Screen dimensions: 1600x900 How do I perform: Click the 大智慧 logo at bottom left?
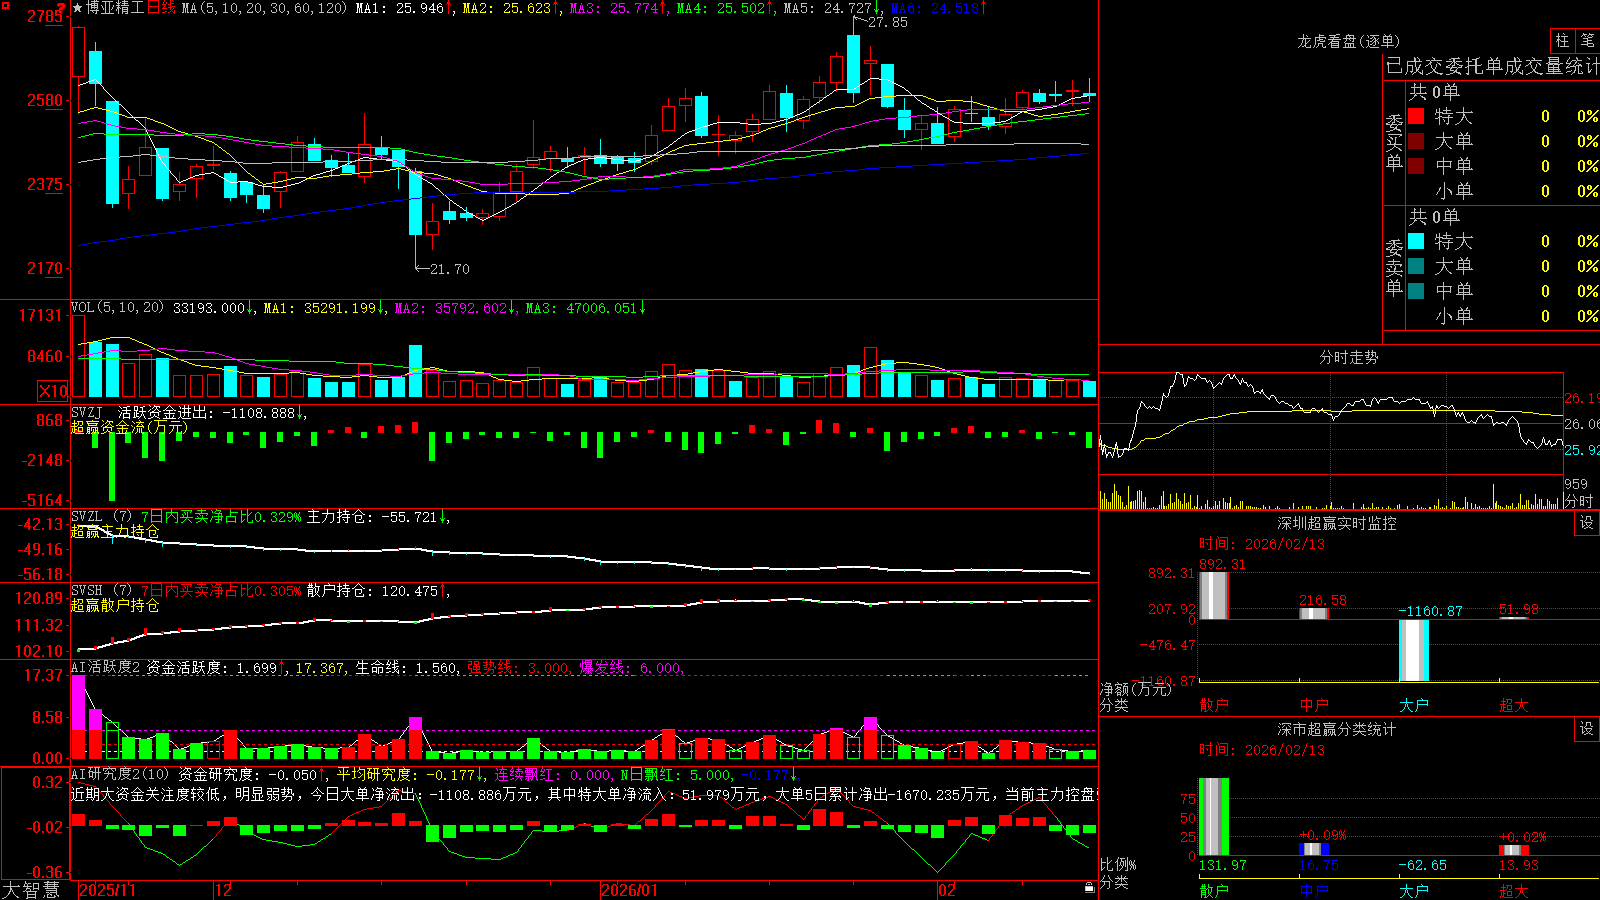[x=30, y=890]
